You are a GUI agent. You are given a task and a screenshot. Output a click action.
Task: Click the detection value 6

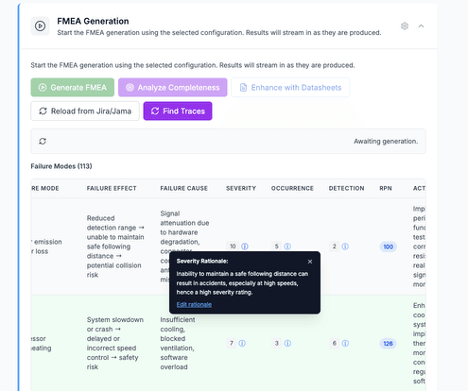tap(334, 343)
